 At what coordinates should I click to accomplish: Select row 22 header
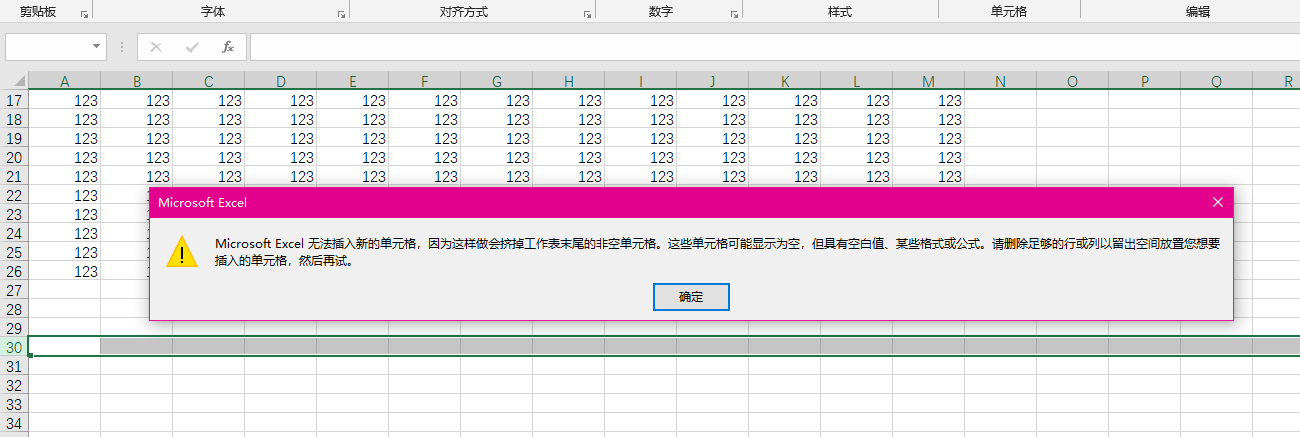pyautogui.click(x=14, y=195)
